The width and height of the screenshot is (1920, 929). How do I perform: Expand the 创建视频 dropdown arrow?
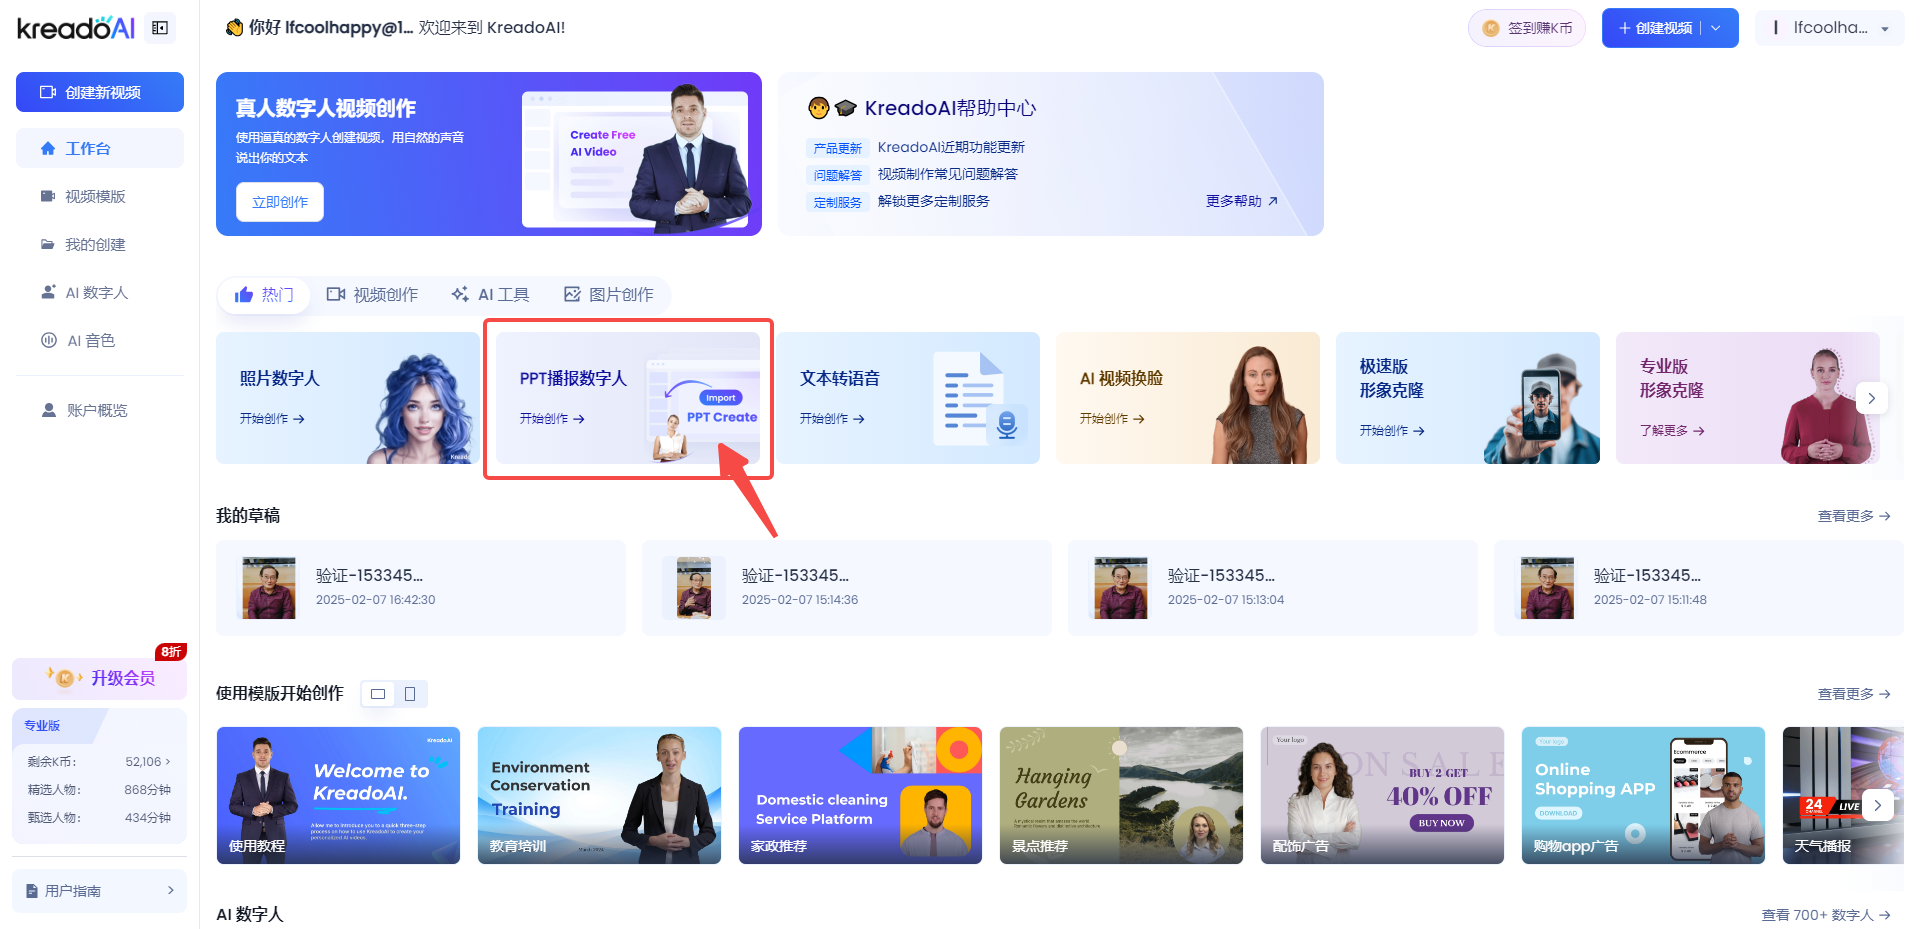tap(1717, 28)
